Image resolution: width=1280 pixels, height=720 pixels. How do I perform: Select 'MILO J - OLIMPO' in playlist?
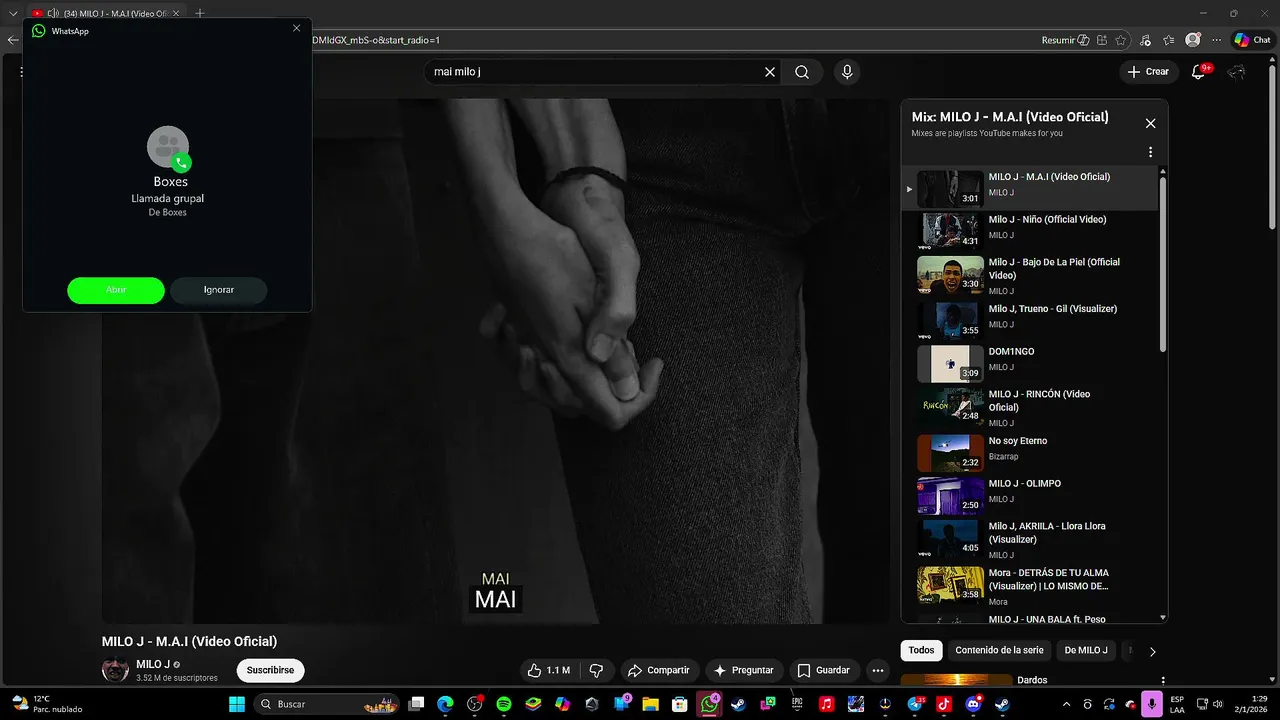[x=1030, y=495]
